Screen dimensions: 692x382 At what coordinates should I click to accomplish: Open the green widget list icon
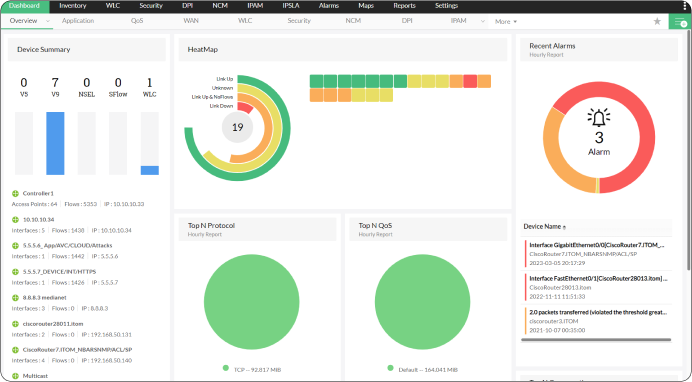coord(680,22)
